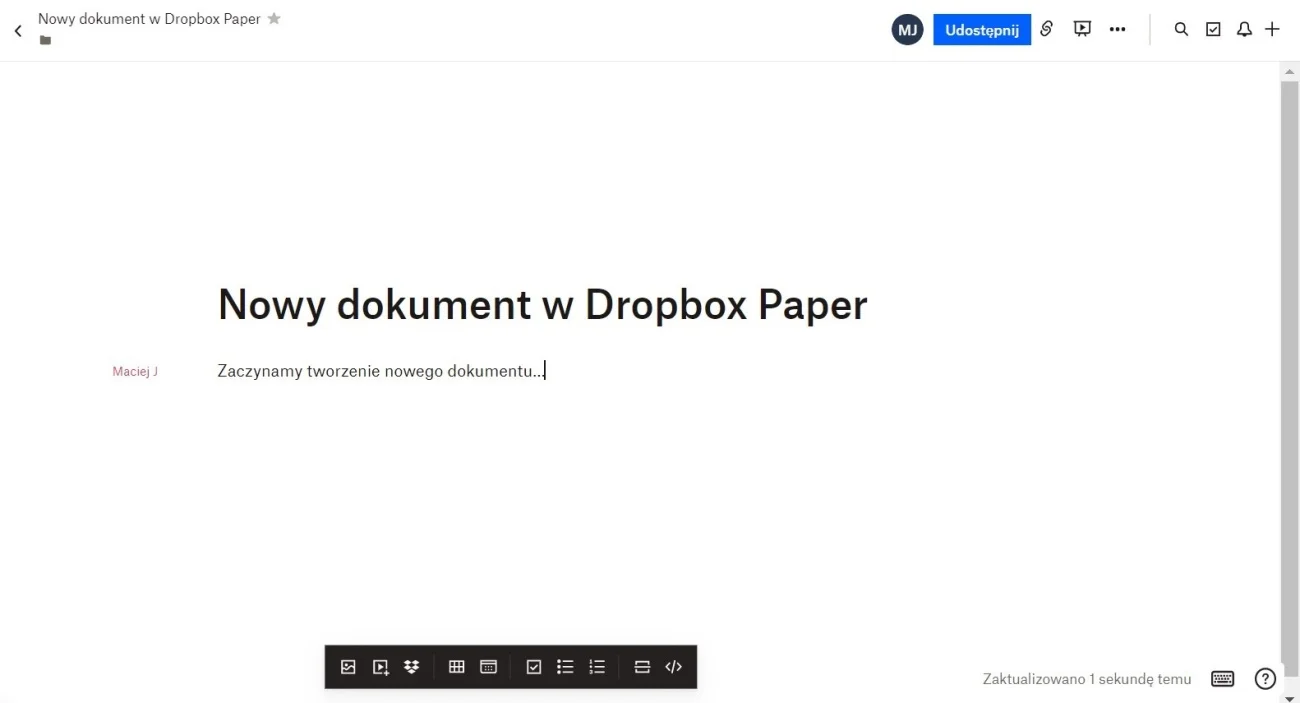Click the scrollbar up arrow
The height and width of the screenshot is (703, 1300).
pos(1289,72)
